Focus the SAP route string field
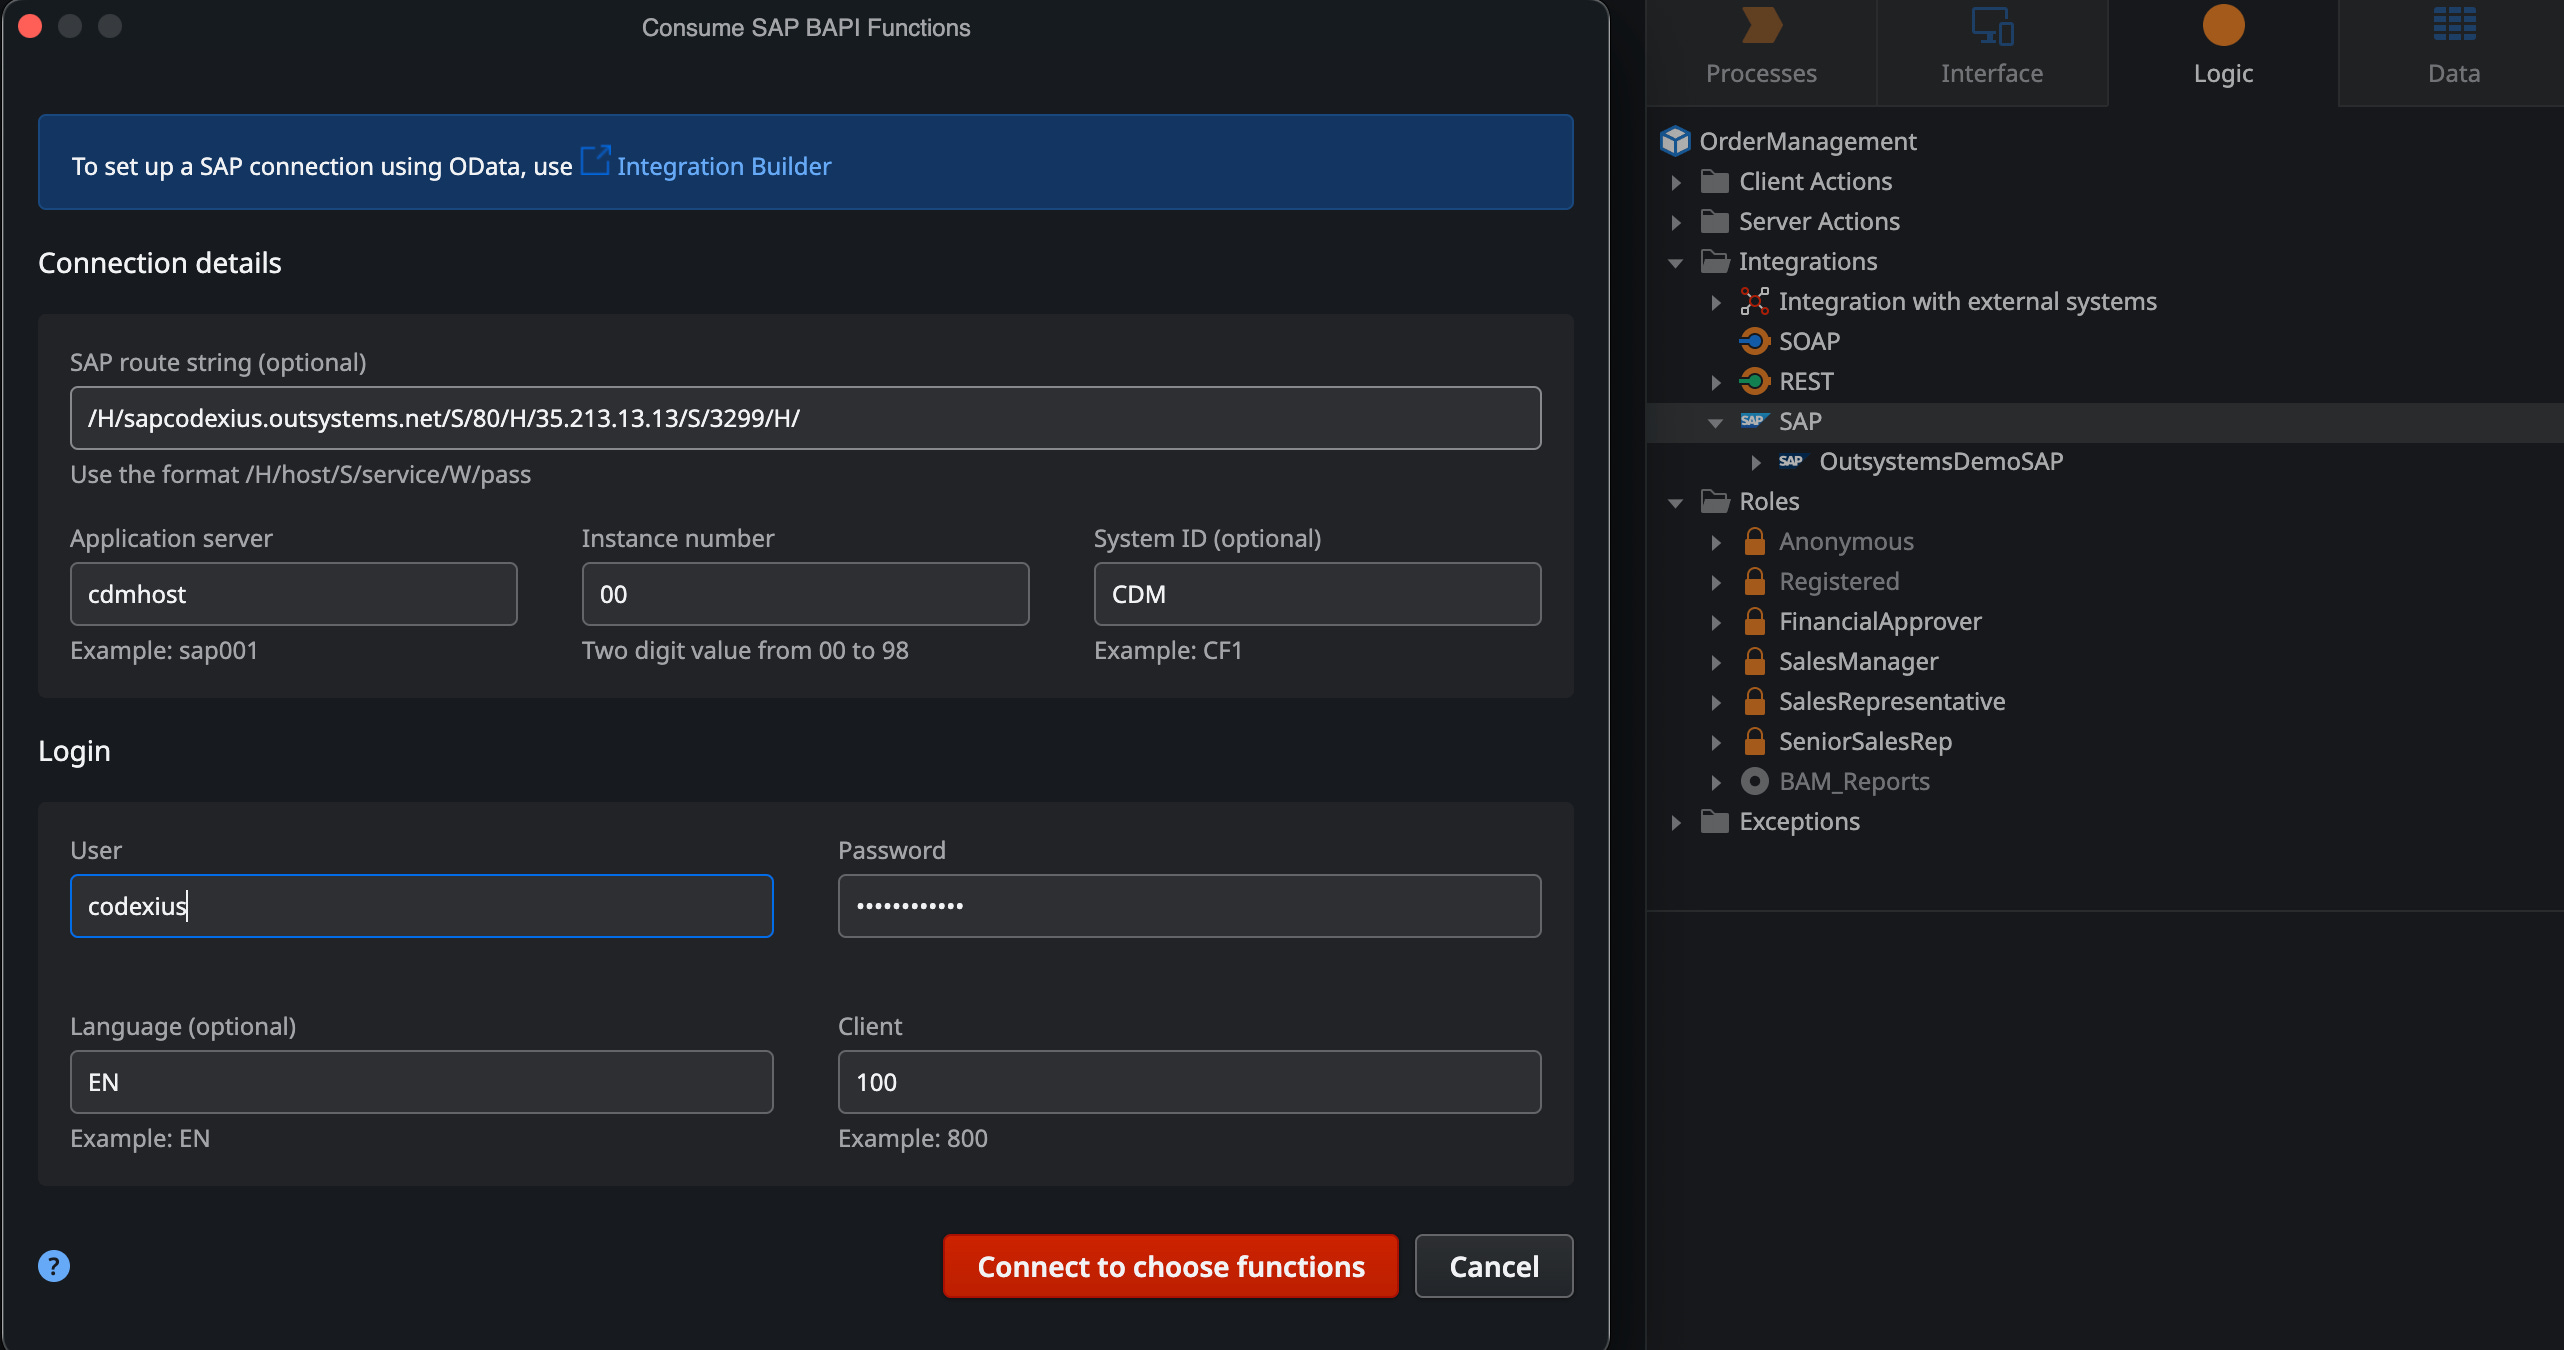 pos(805,418)
